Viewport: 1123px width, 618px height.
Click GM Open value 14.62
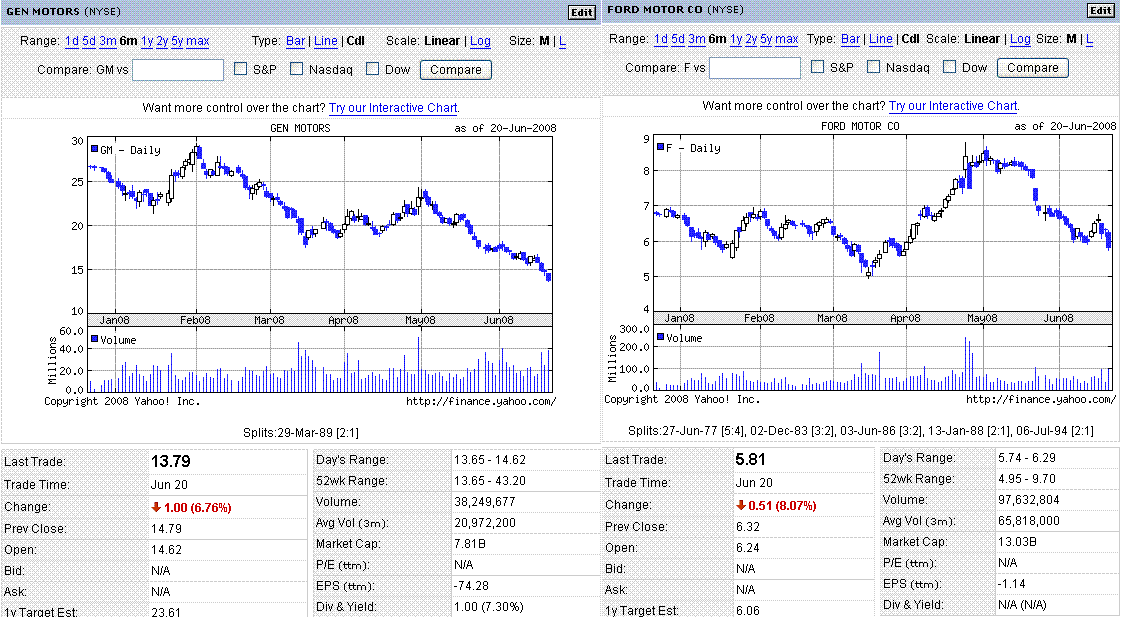(166, 550)
